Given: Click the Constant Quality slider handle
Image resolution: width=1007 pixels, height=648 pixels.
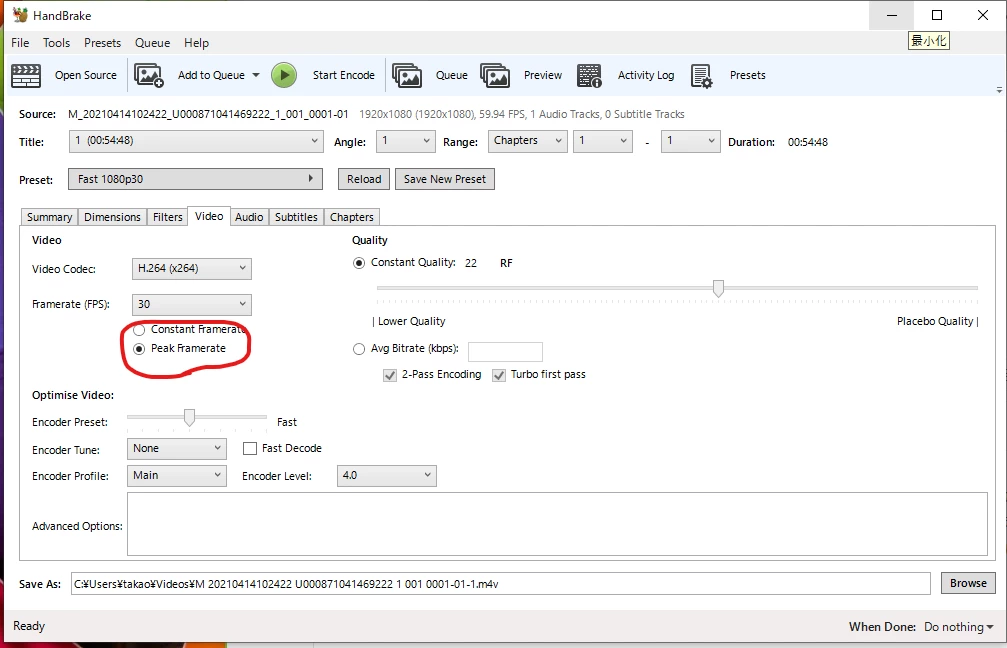Looking at the screenshot, I should point(718,288).
